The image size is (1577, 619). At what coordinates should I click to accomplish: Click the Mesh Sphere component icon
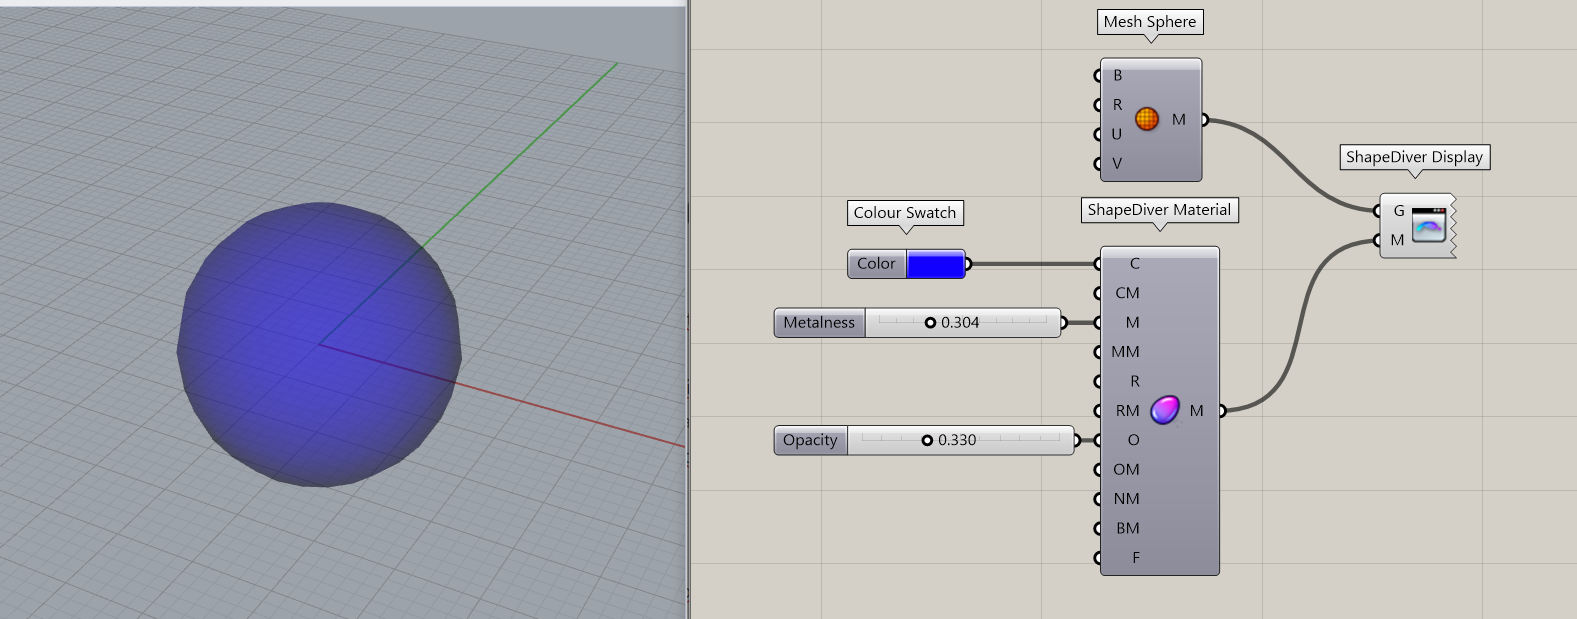tap(1146, 119)
